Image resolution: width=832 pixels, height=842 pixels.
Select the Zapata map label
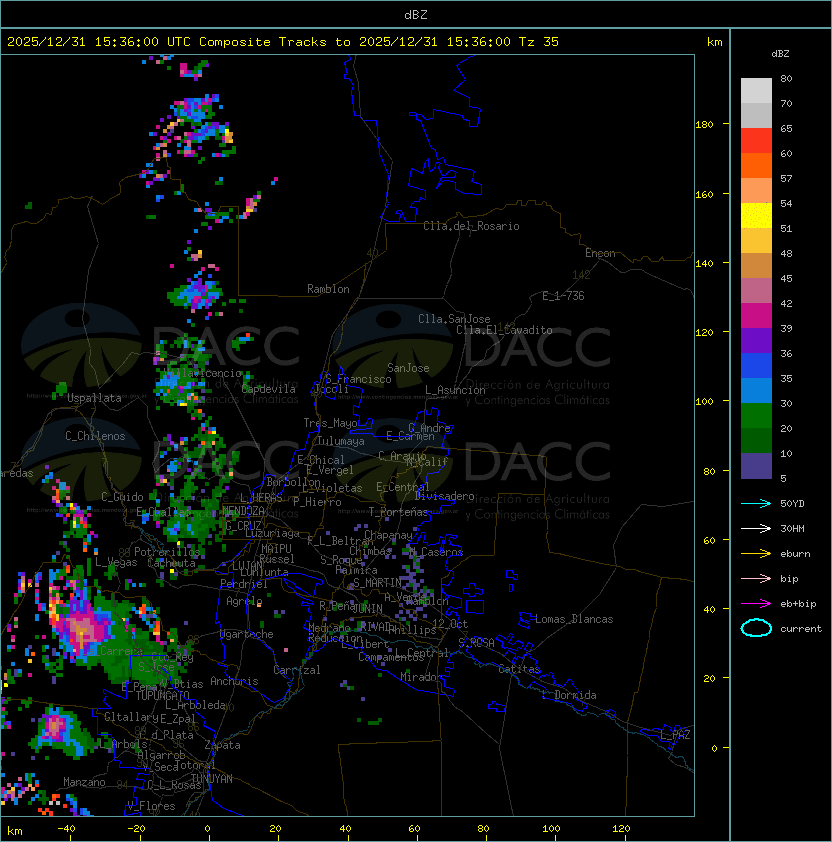(x=222, y=745)
